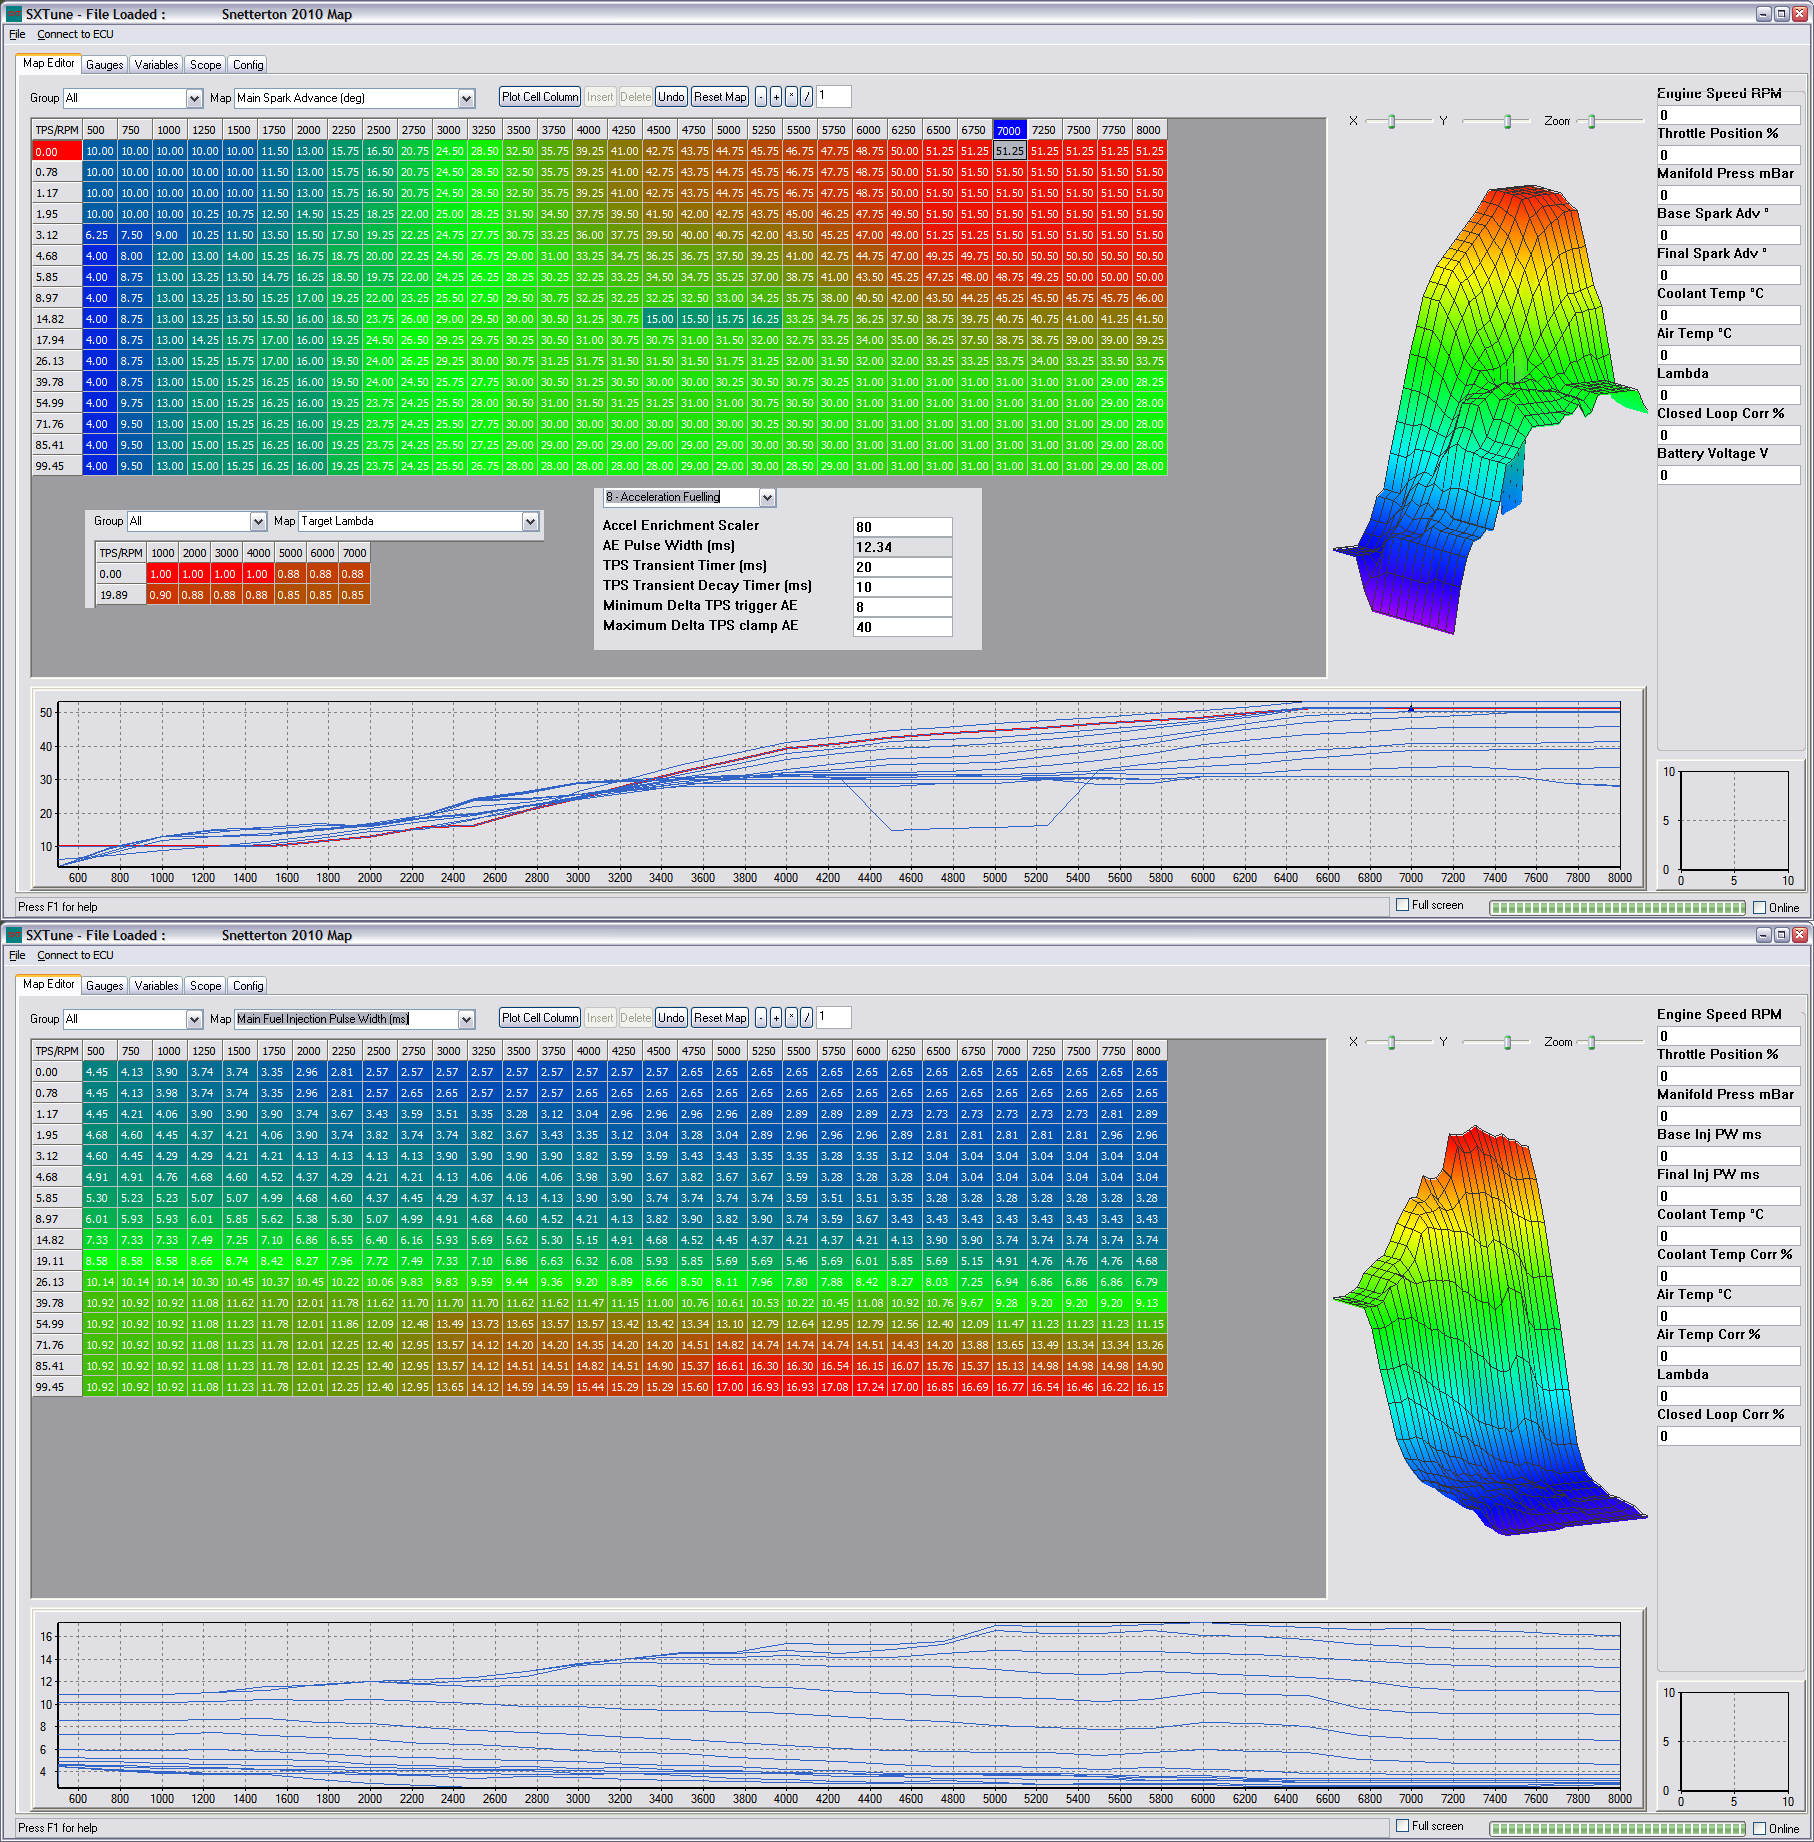This screenshot has width=1814, height=1842.
Task: Click the TPS Transient Decay Timer field
Action: pos(902,587)
